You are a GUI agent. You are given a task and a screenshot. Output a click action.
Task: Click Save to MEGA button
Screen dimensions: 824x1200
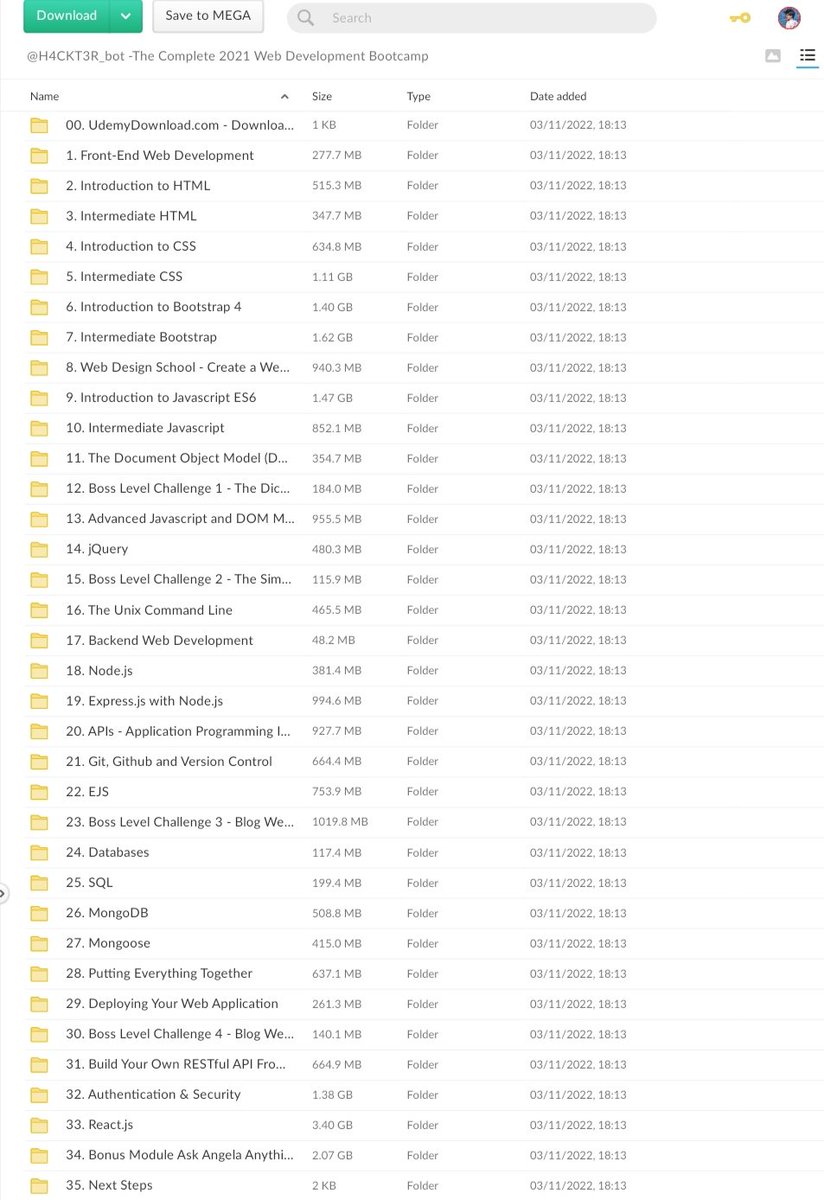[208, 16]
